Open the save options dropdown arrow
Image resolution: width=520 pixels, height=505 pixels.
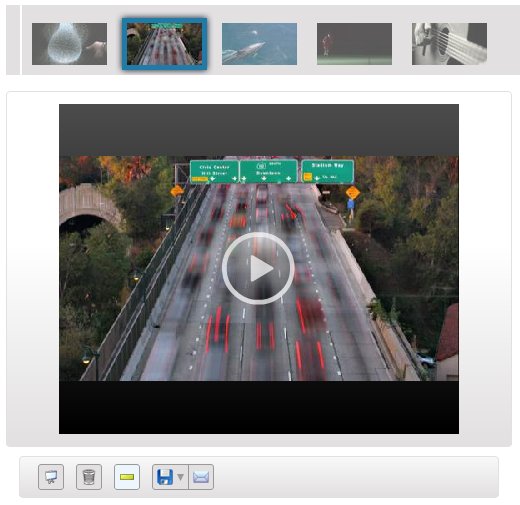pyautogui.click(x=180, y=477)
